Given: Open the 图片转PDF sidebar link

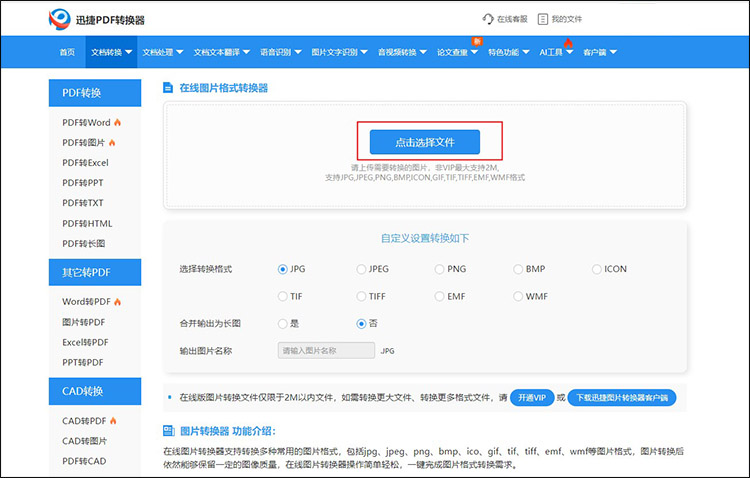Looking at the screenshot, I should [x=83, y=322].
